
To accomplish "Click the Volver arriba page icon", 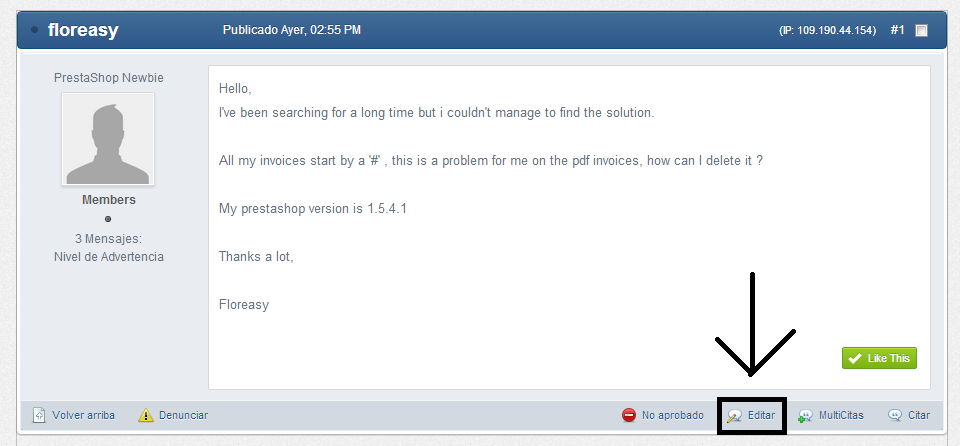I will pos(40,415).
